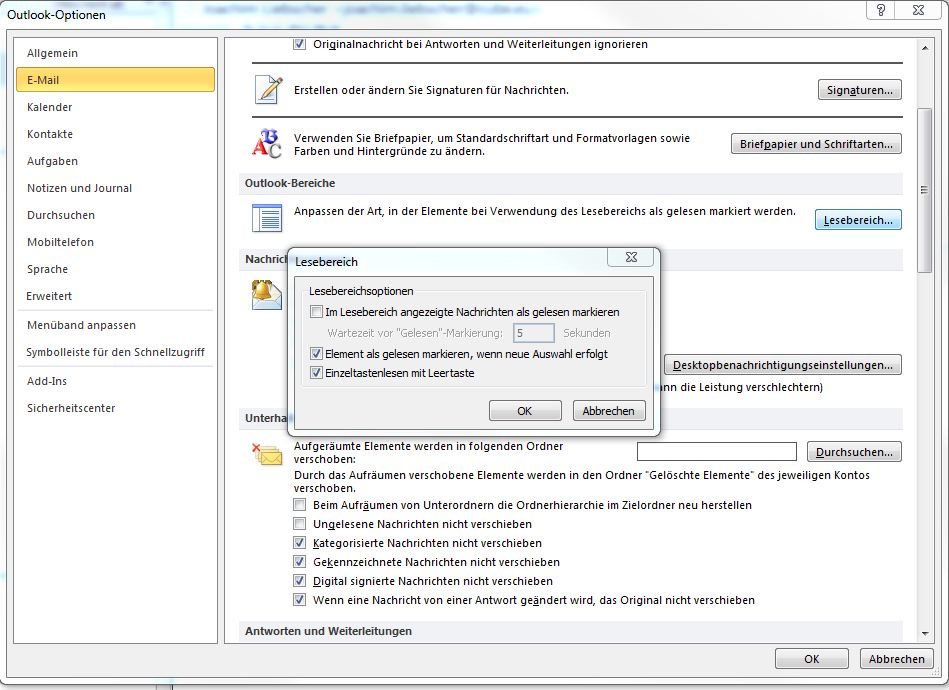949x690 pixels.
Task: Enable 'Beim Aufräumen von Unterordnern die Ordnerhierarchie' checkbox
Action: click(299, 505)
